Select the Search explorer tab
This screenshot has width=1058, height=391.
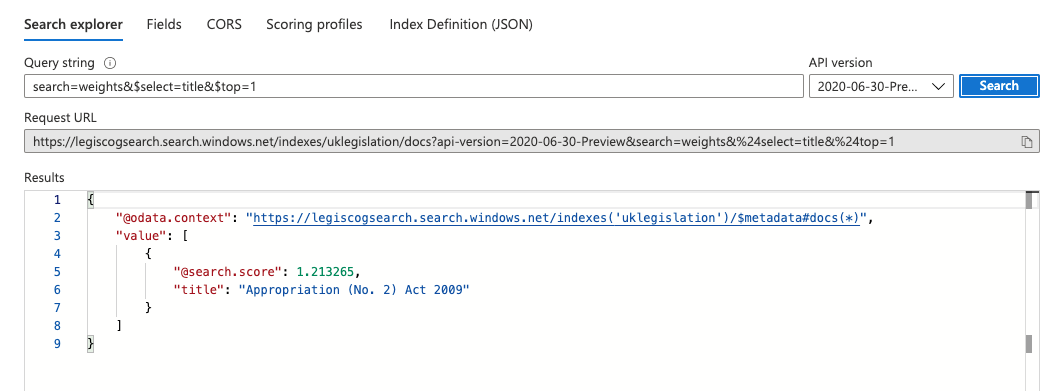pyautogui.click(x=74, y=24)
